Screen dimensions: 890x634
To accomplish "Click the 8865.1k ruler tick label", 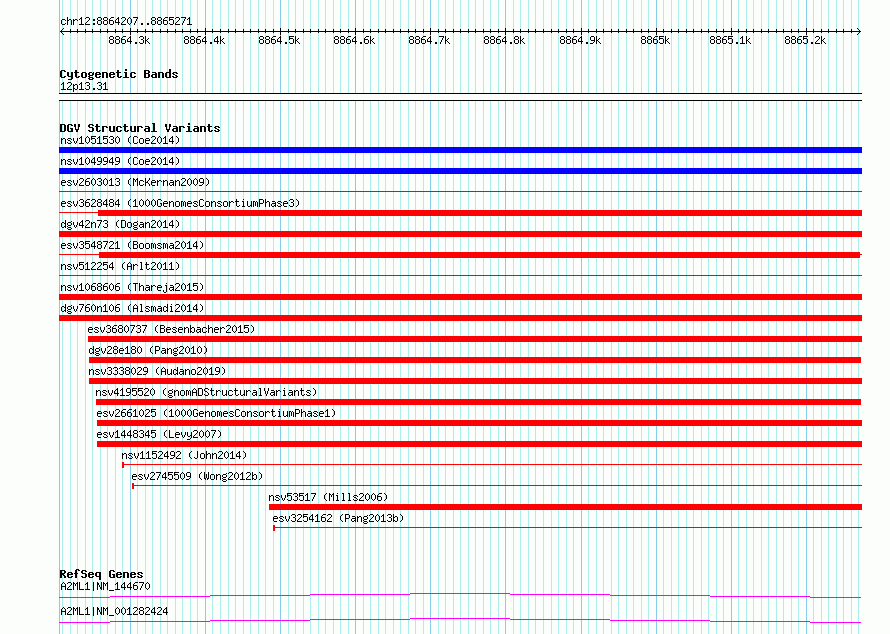I will [730, 40].
